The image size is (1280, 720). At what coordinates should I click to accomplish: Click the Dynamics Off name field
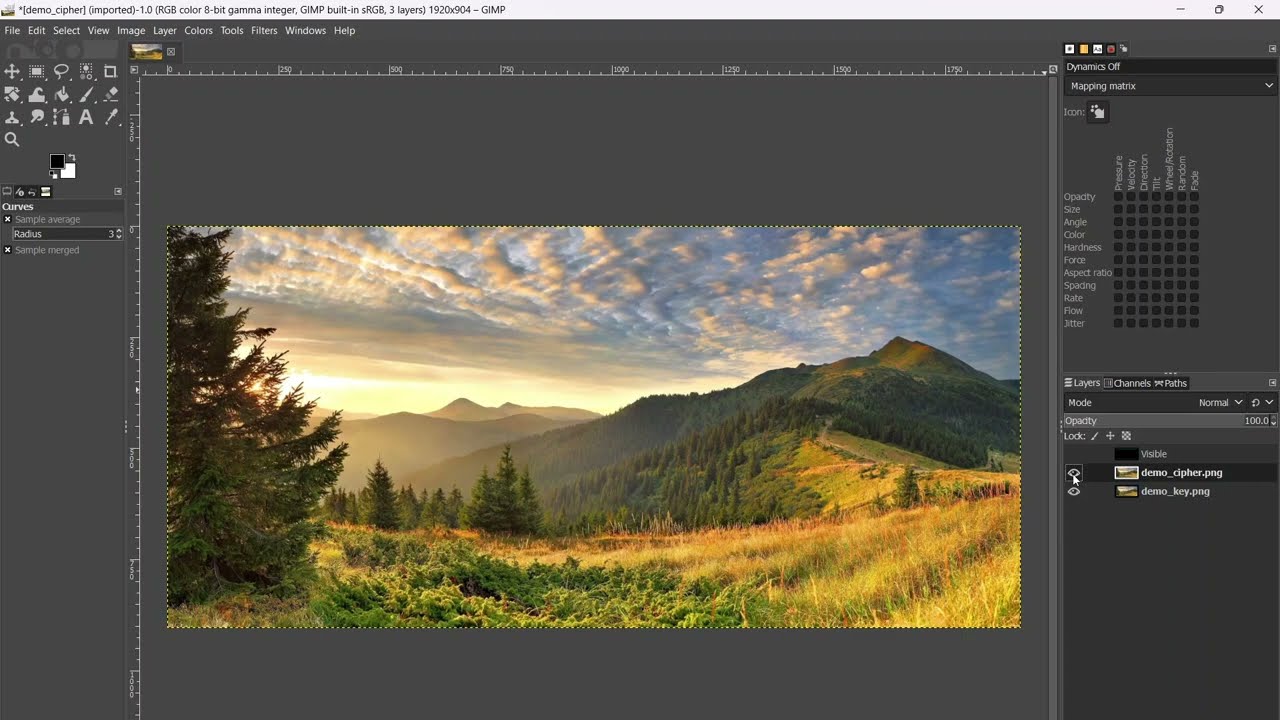1170,67
